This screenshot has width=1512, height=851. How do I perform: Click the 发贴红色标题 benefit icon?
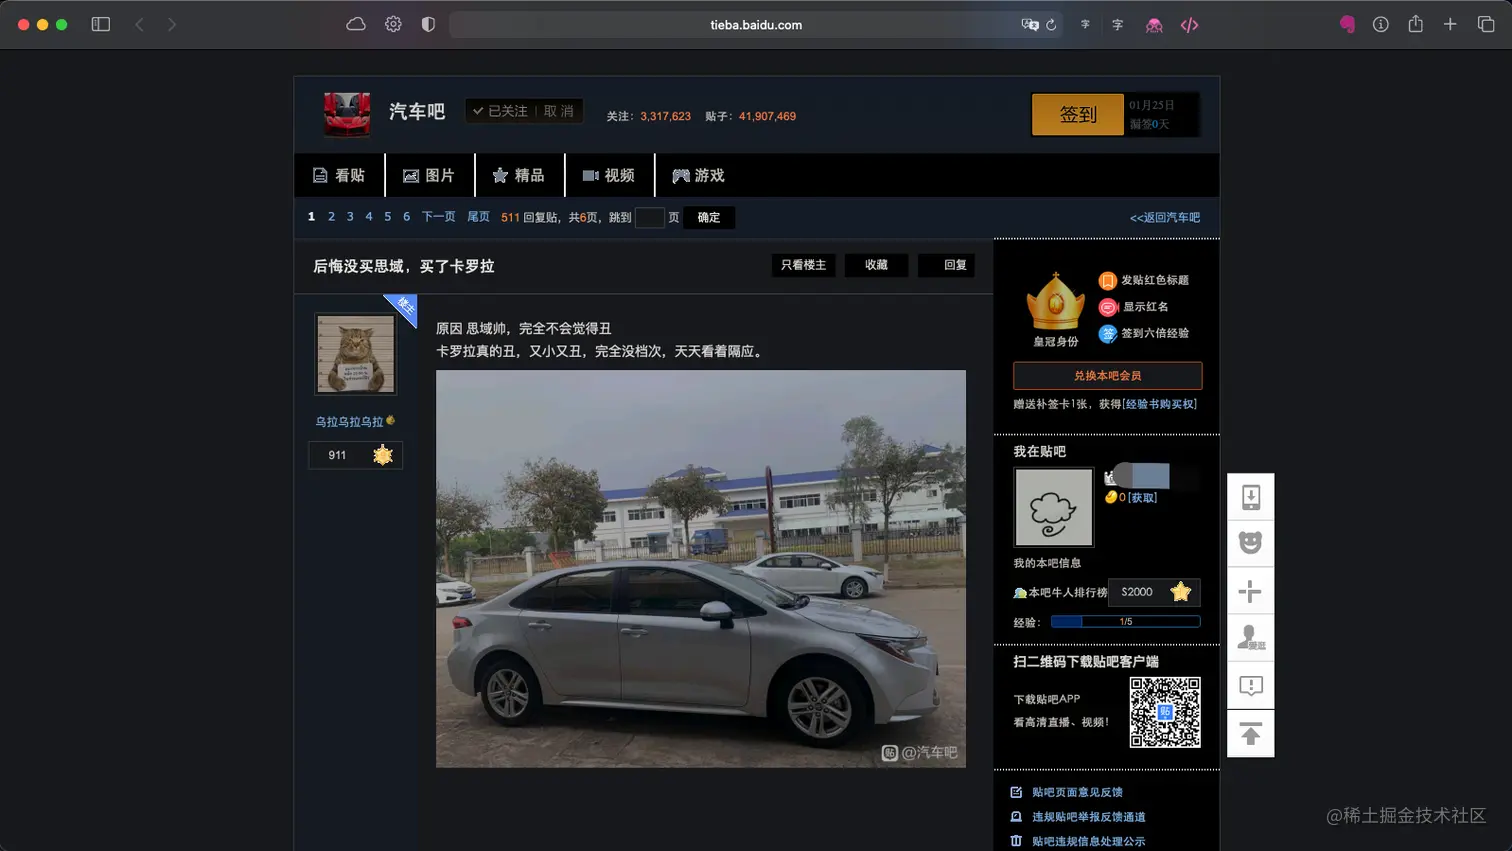coord(1107,281)
